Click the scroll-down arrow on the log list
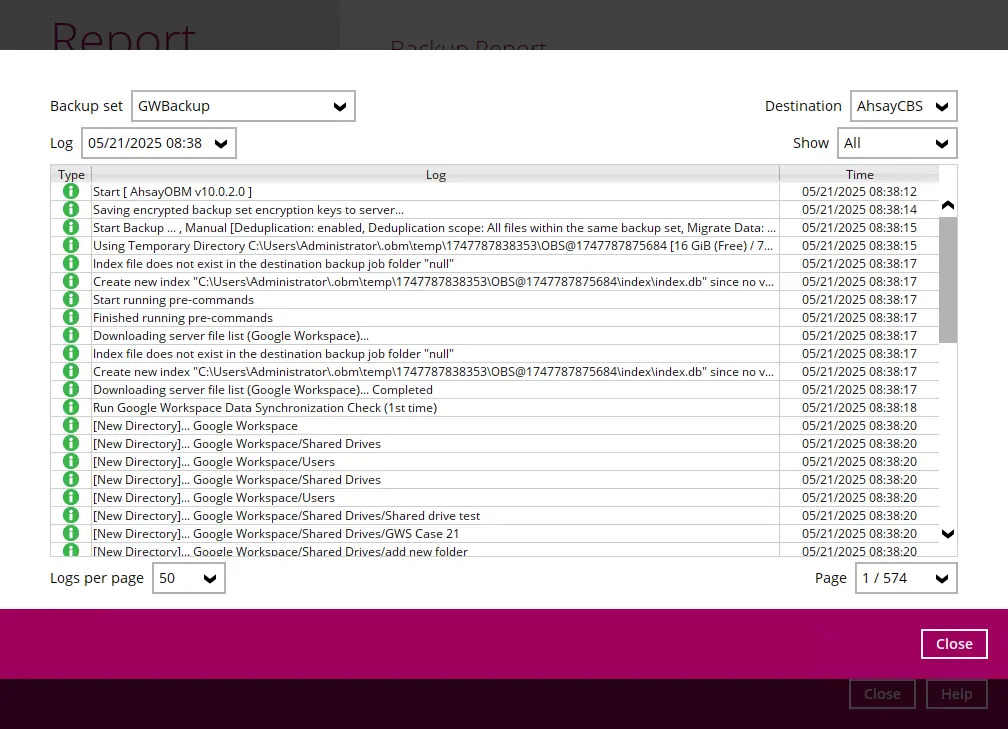 tap(947, 534)
